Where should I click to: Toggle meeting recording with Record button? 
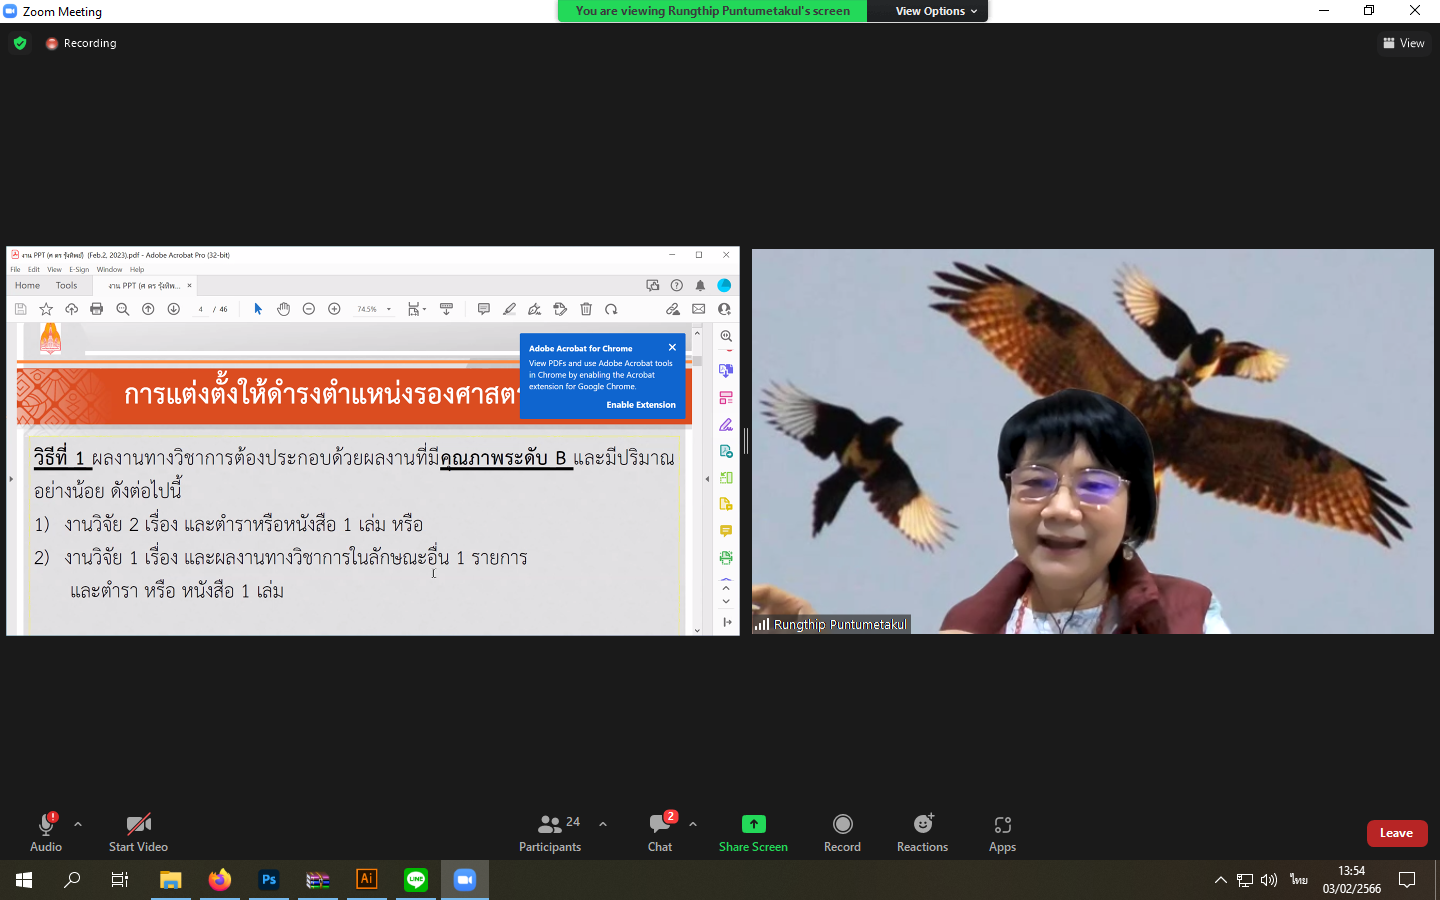[842, 832]
